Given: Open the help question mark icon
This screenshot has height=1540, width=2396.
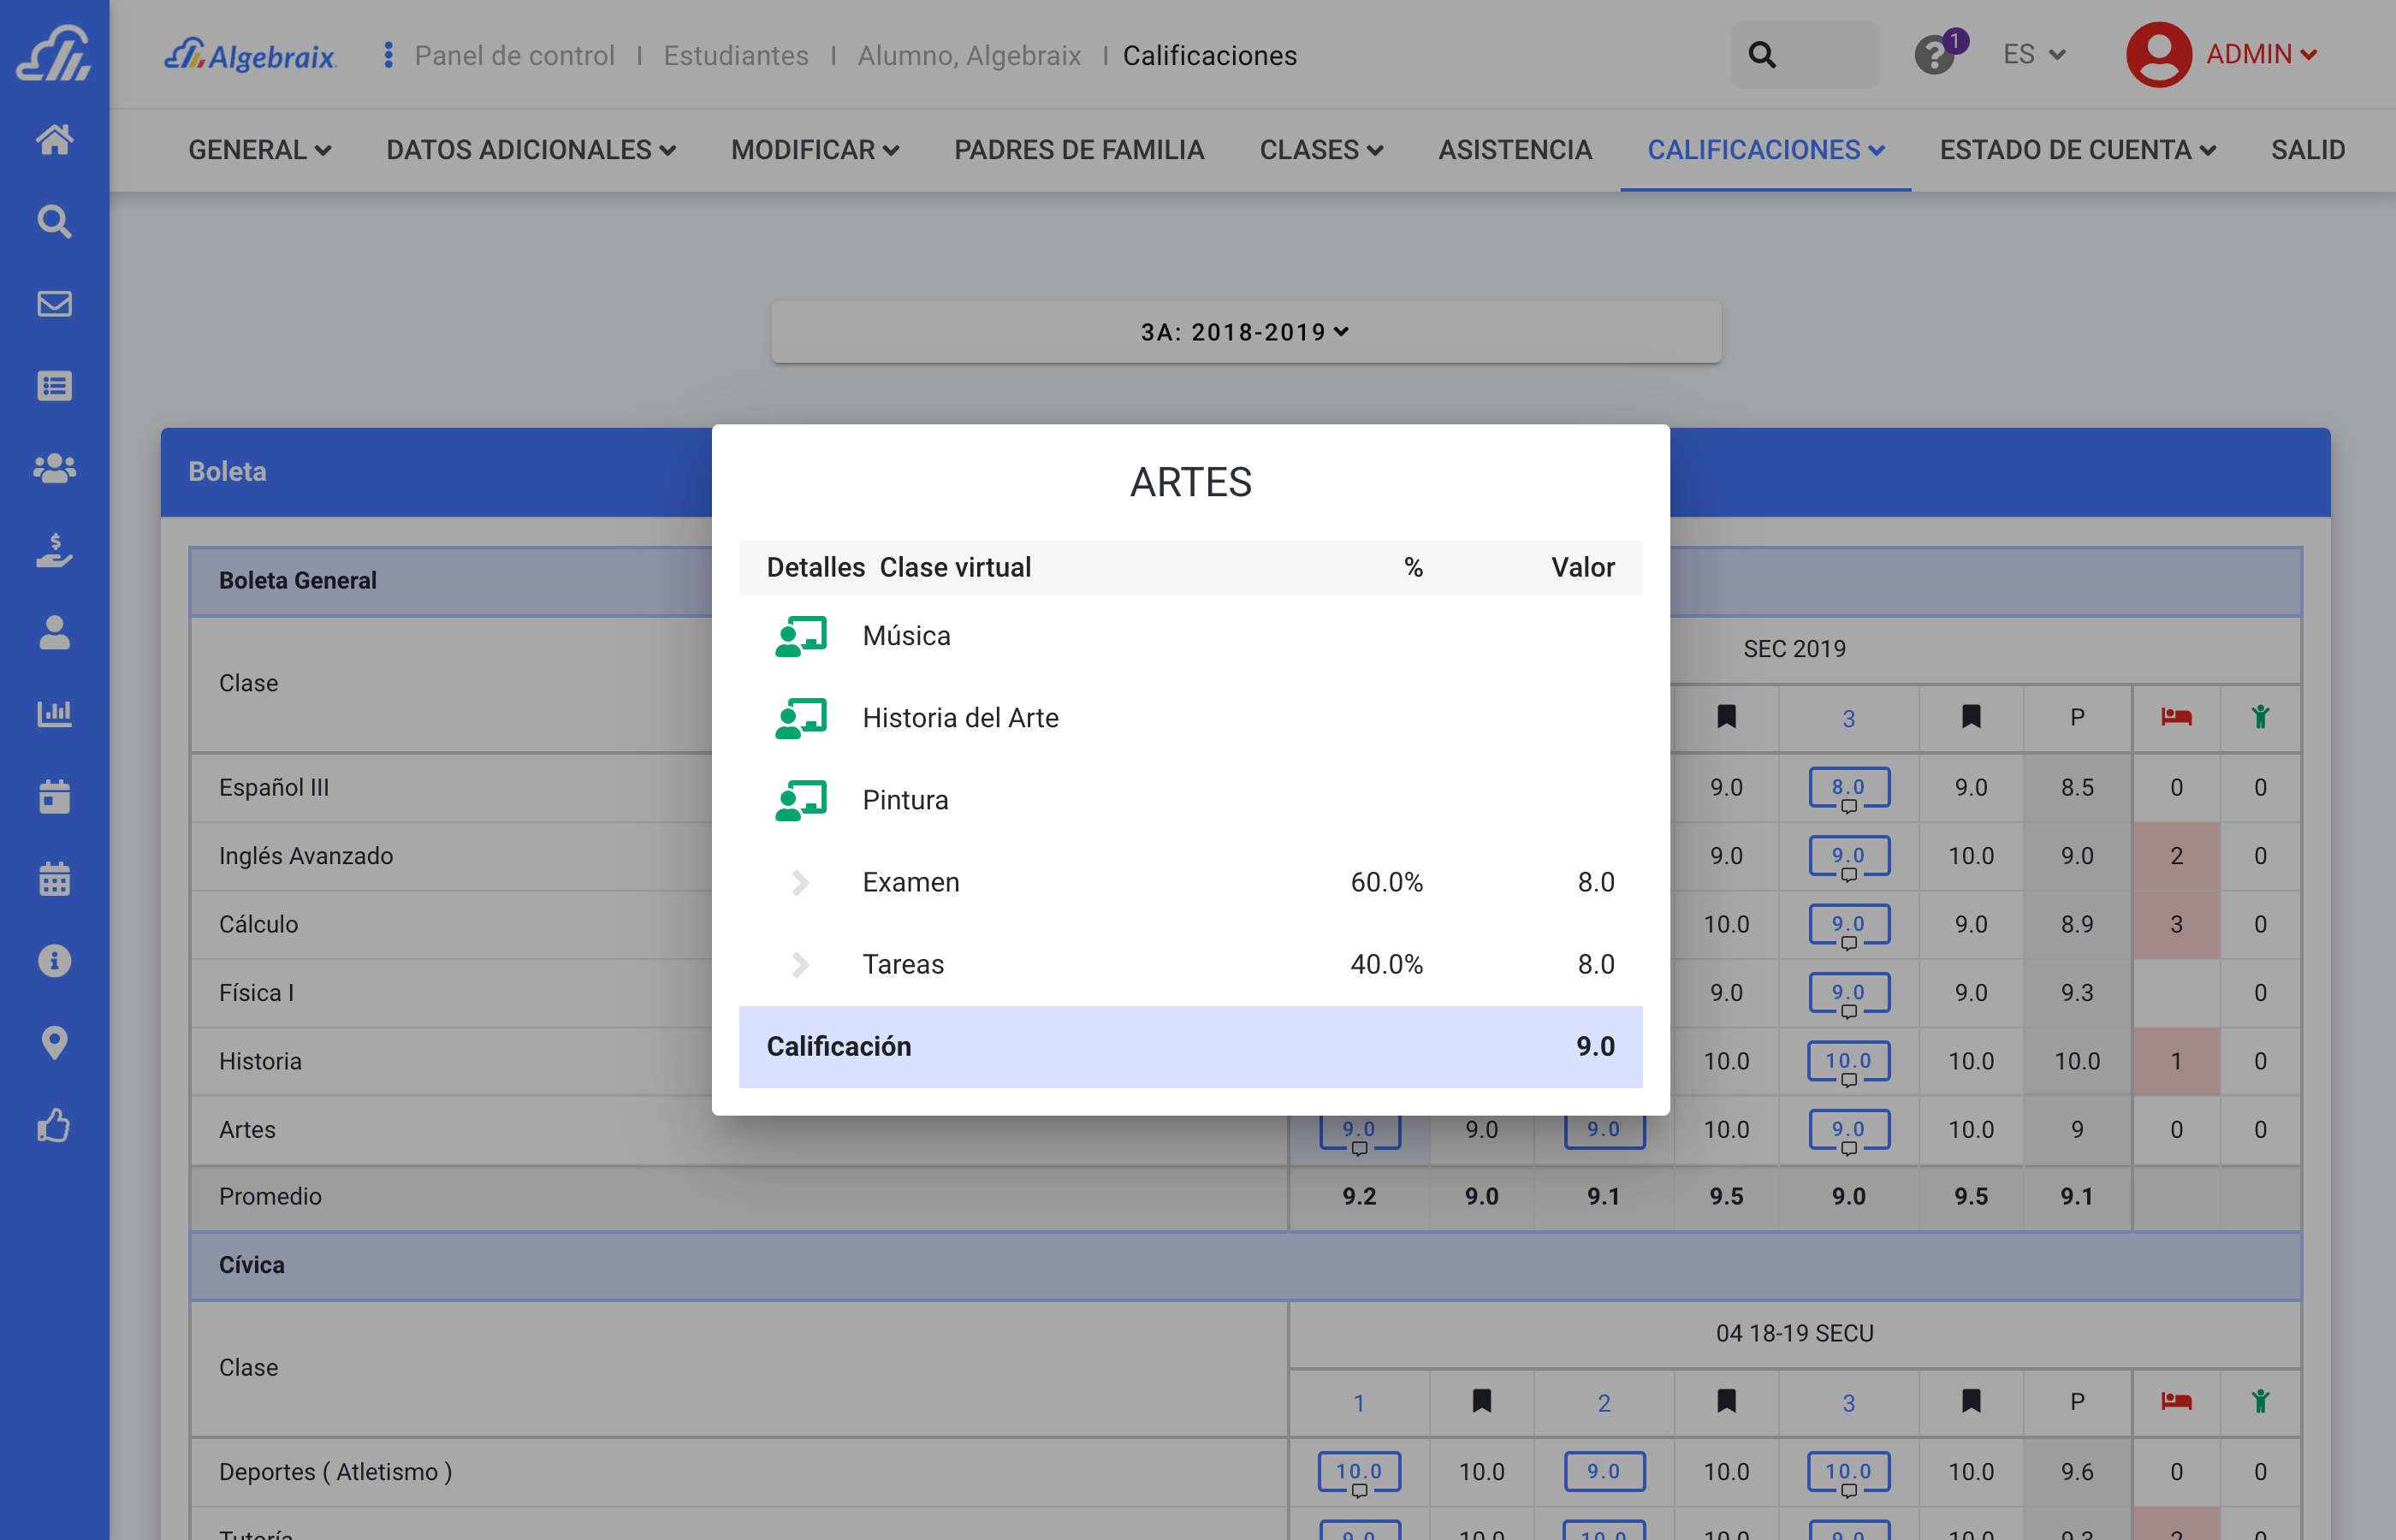Looking at the screenshot, I should [x=1935, y=55].
